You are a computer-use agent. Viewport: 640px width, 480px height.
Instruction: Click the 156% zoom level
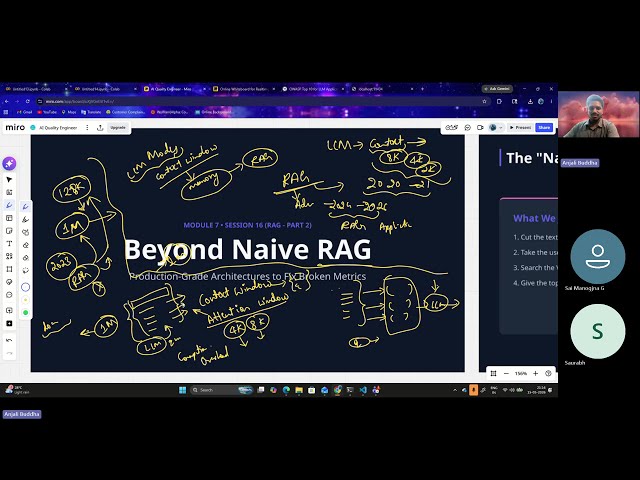click(x=521, y=373)
